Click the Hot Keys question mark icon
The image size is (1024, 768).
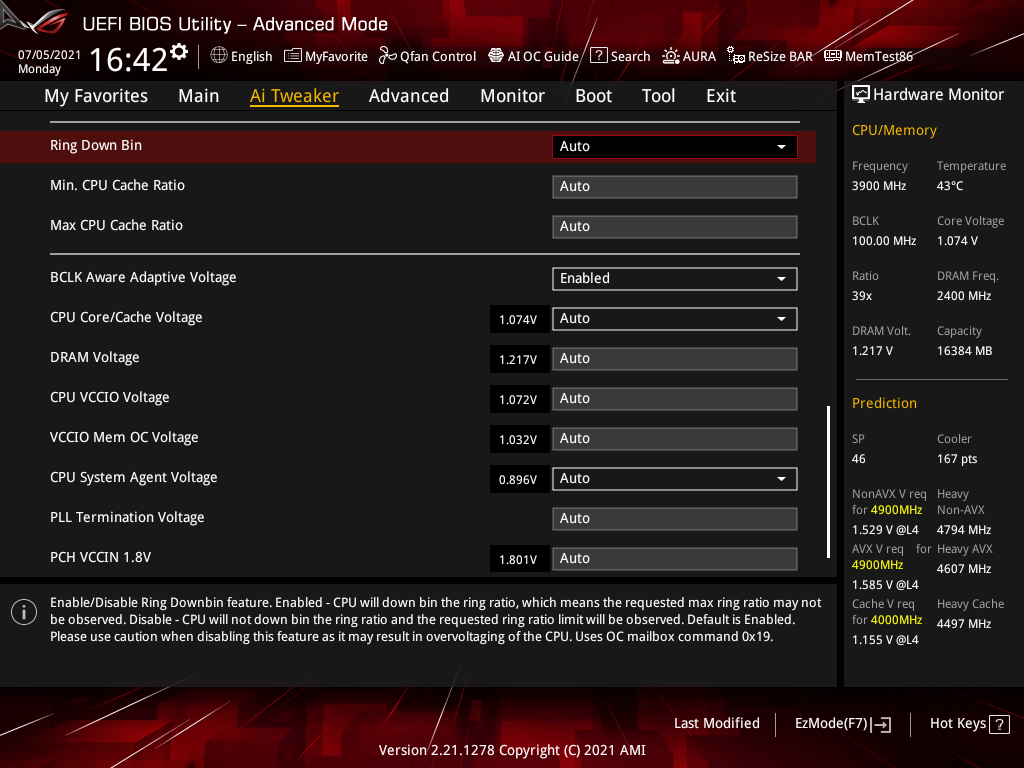[999, 724]
